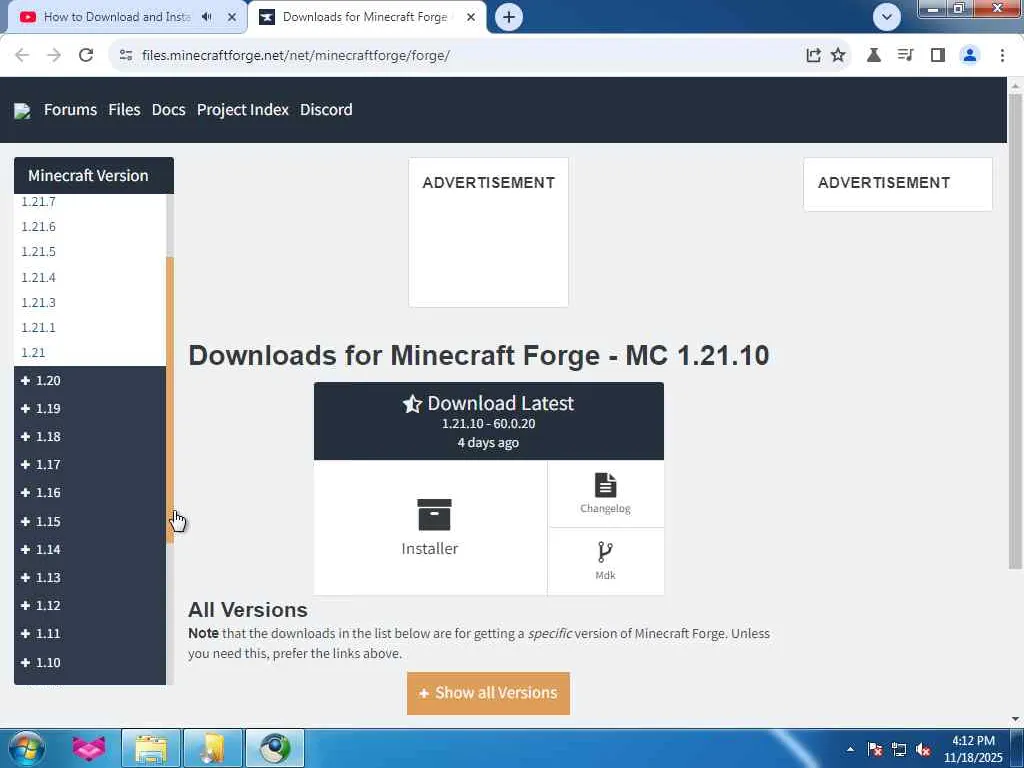1024x768 pixels.
Task: Open File Explorer from taskbar
Action: (x=151, y=748)
